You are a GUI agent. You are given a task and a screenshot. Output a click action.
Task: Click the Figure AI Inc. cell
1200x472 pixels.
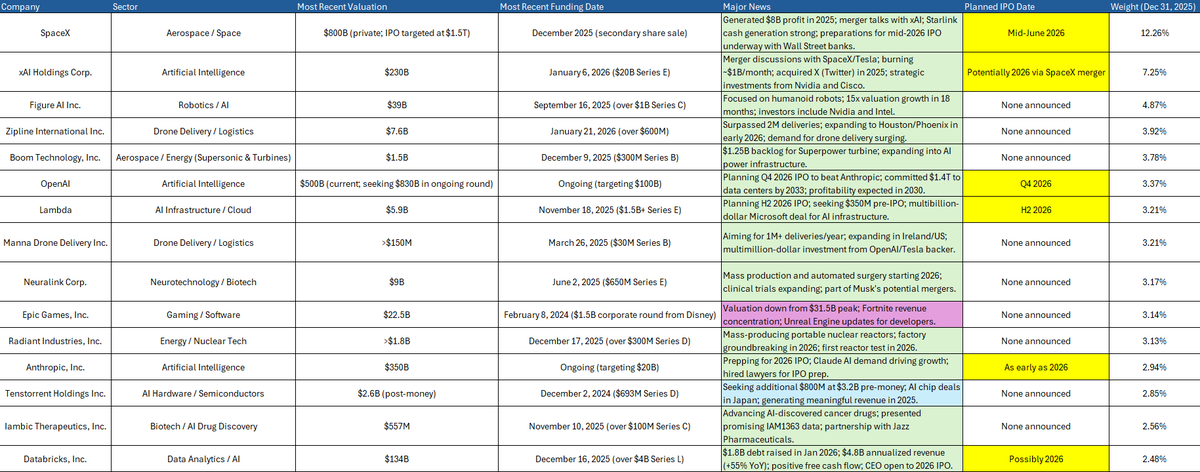56,105
